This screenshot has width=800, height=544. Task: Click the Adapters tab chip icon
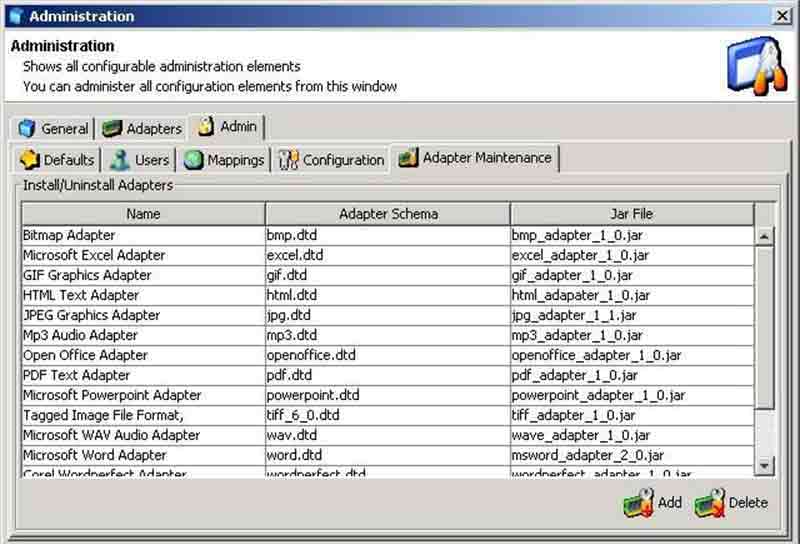(x=112, y=129)
